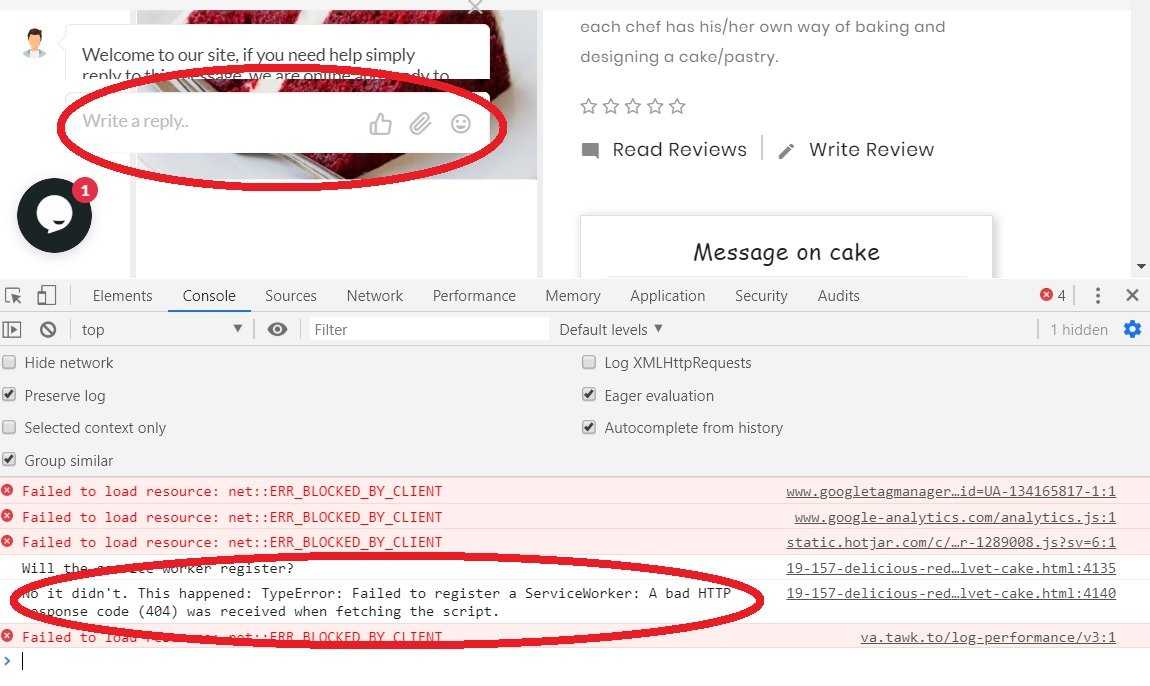The height and width of the screenshot is (686, 1150).
Task: Open the emoji picker in chat
Action: (x=461, y=123)
